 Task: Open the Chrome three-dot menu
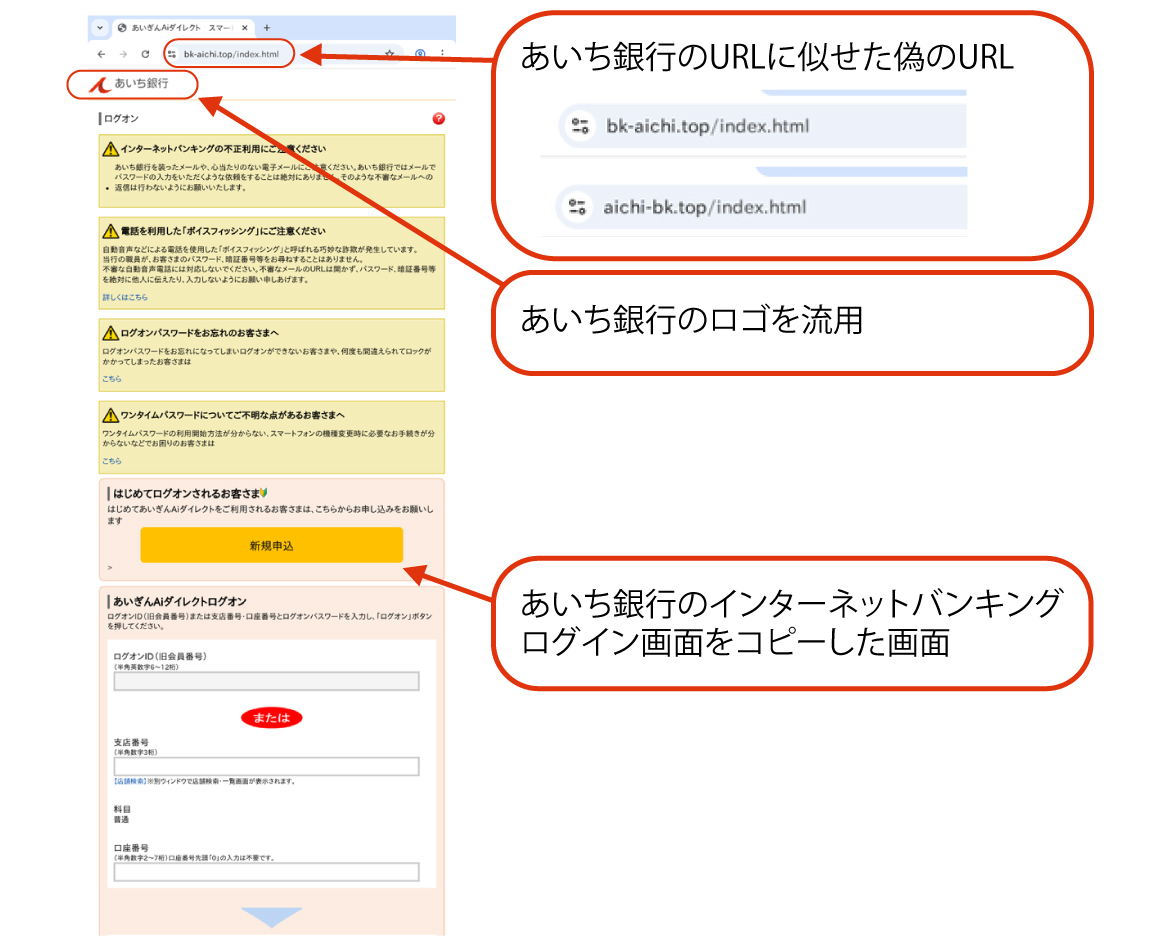pos(443,54)
